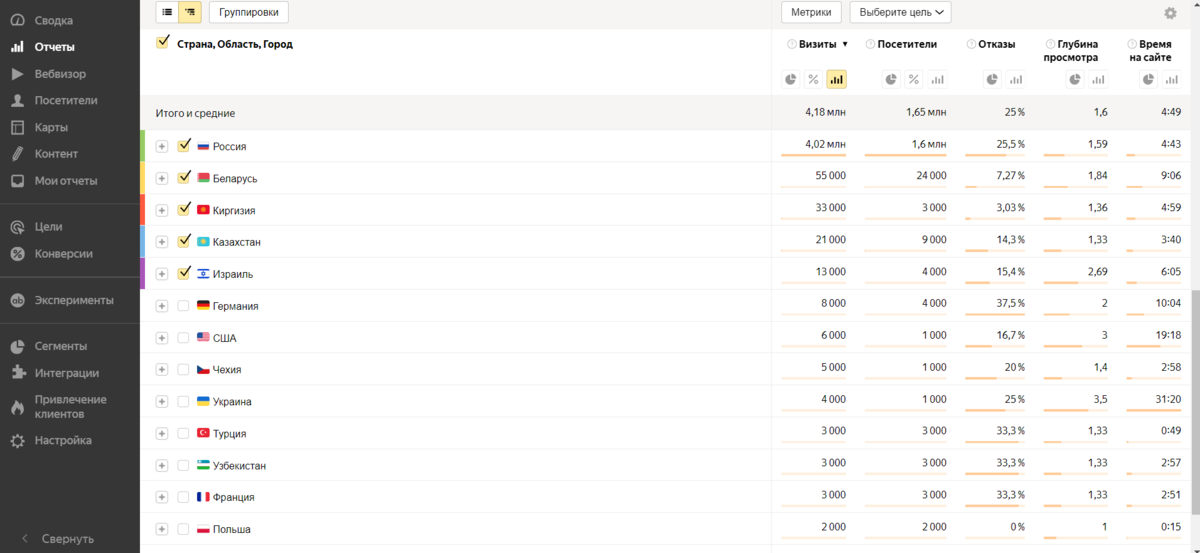Screen dimensions: 1200x553
Task: Show pie chart for Посетители column
Action: pyautogui.click(x=892, y=79)
